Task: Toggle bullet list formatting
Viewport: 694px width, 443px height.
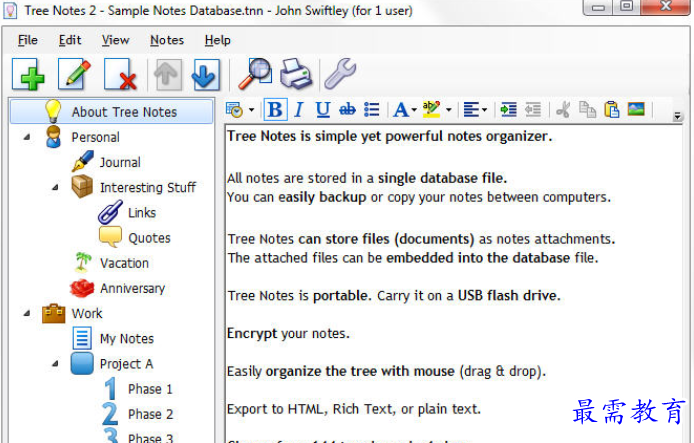Action: pos(372,109)
